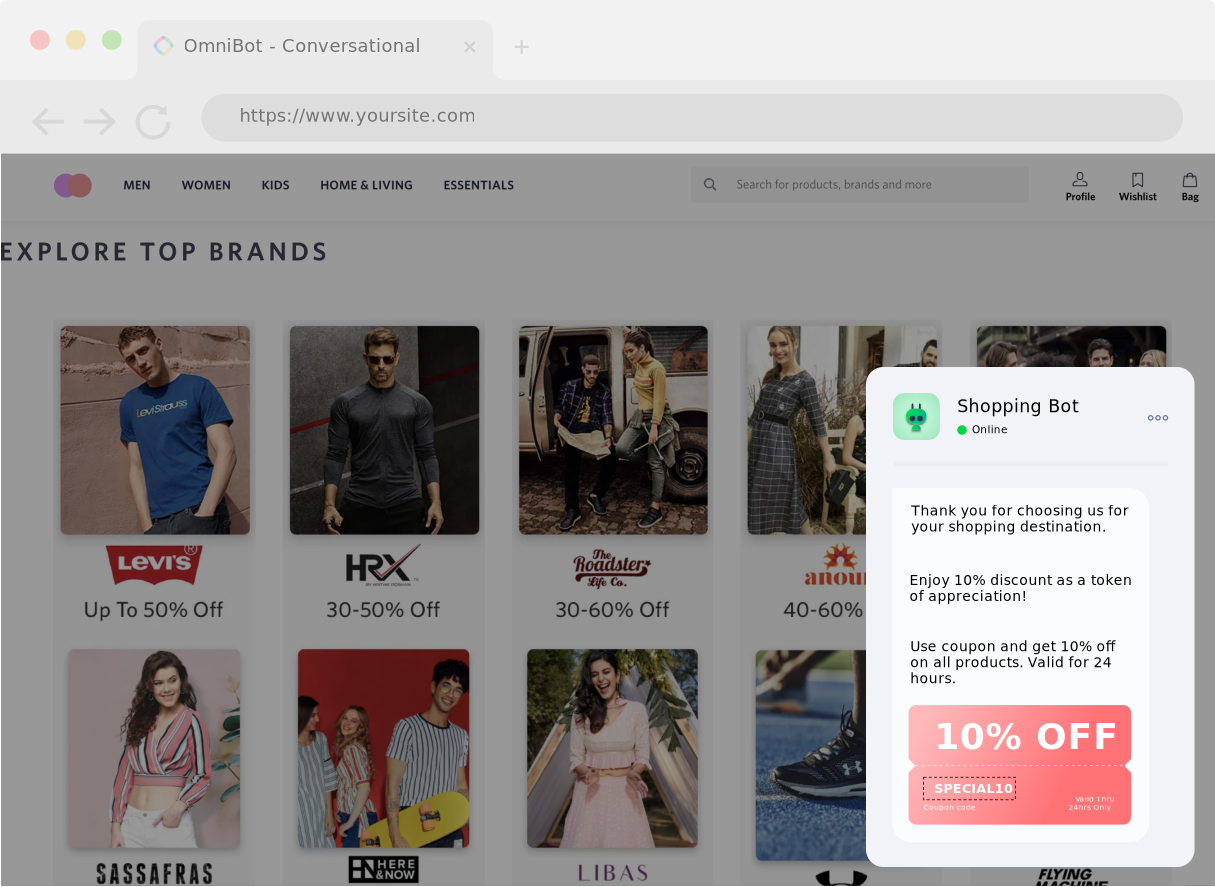Select the HOME & LIVING menu item
The height and width of the screenshot is (887, 1215).
pos(366,185)
